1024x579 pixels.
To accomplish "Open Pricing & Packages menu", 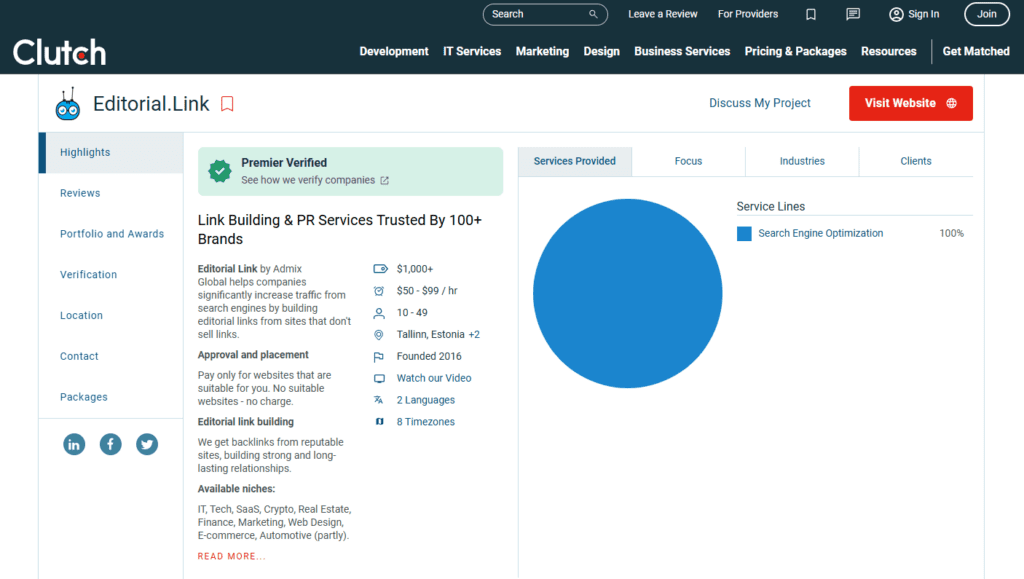I will [795, 52].
